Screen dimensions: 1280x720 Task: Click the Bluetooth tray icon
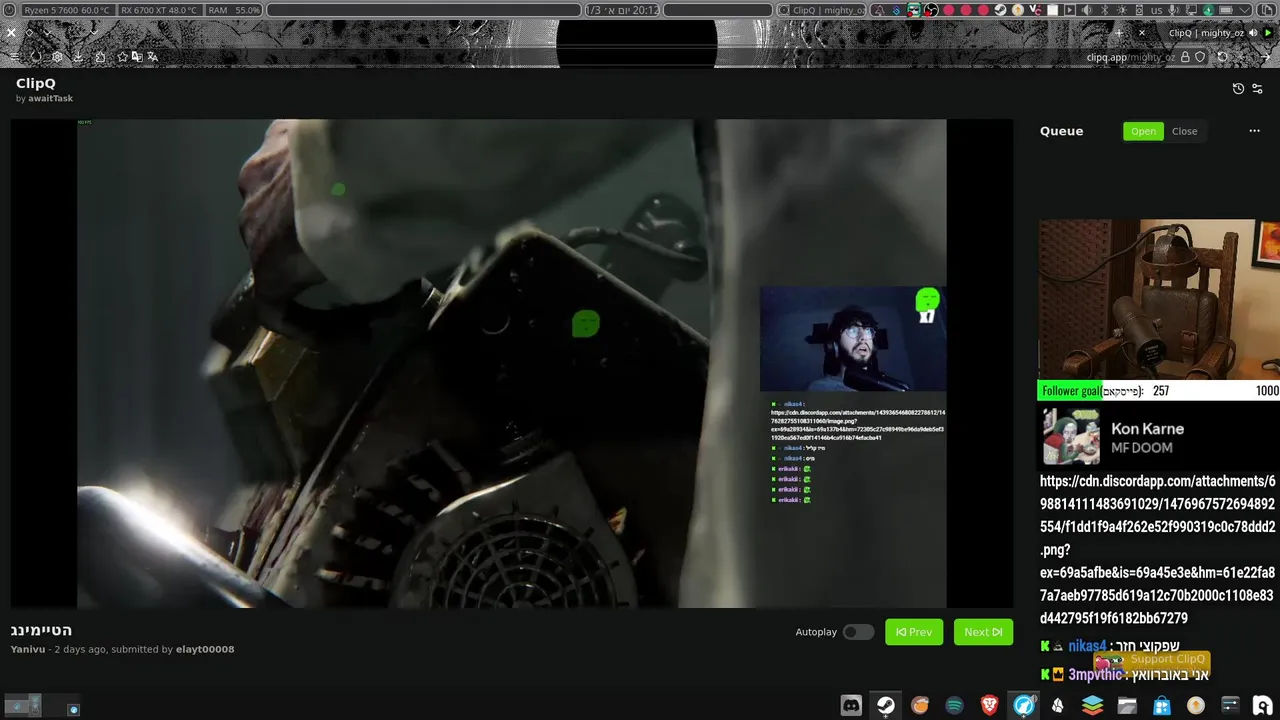tap(1104, 10)
